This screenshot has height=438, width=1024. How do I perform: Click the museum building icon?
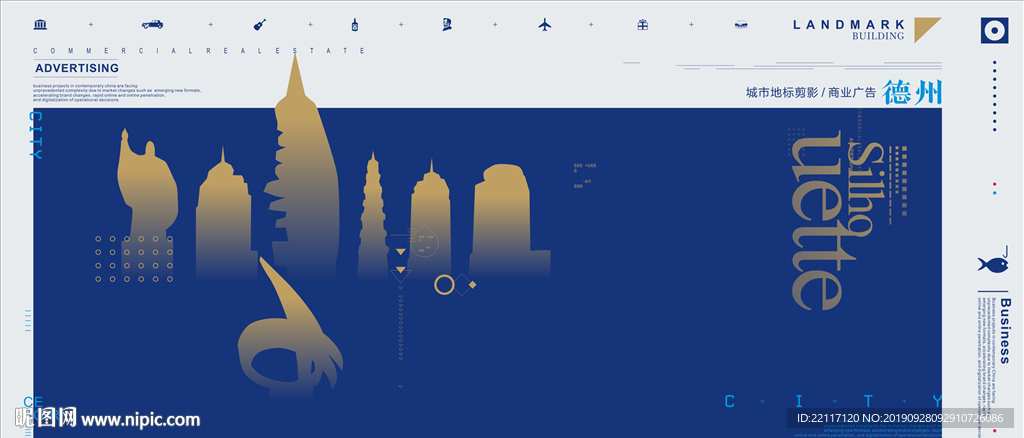pos(40,25)
